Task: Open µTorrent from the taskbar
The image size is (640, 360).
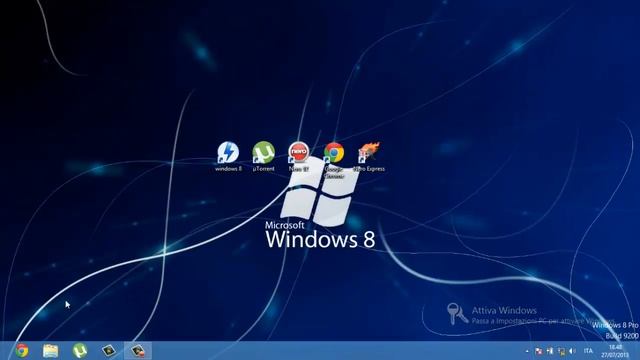Action: coord(80,351)
